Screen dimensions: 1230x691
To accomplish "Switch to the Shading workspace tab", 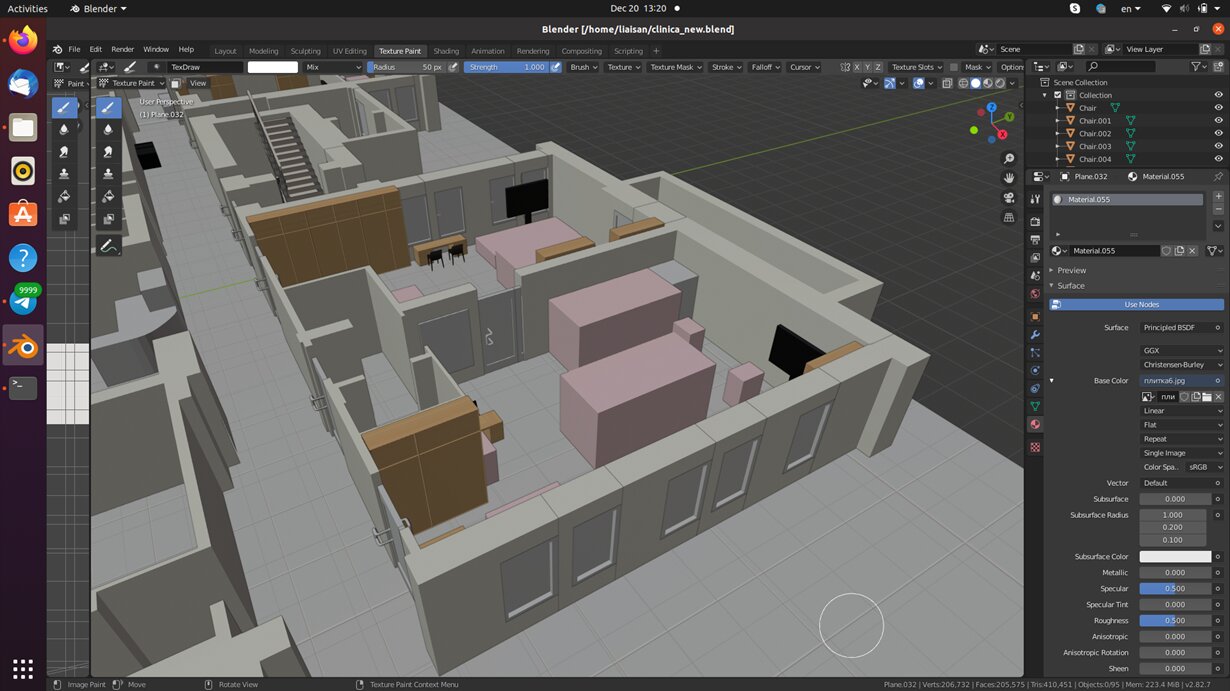I will click(446, 51).
